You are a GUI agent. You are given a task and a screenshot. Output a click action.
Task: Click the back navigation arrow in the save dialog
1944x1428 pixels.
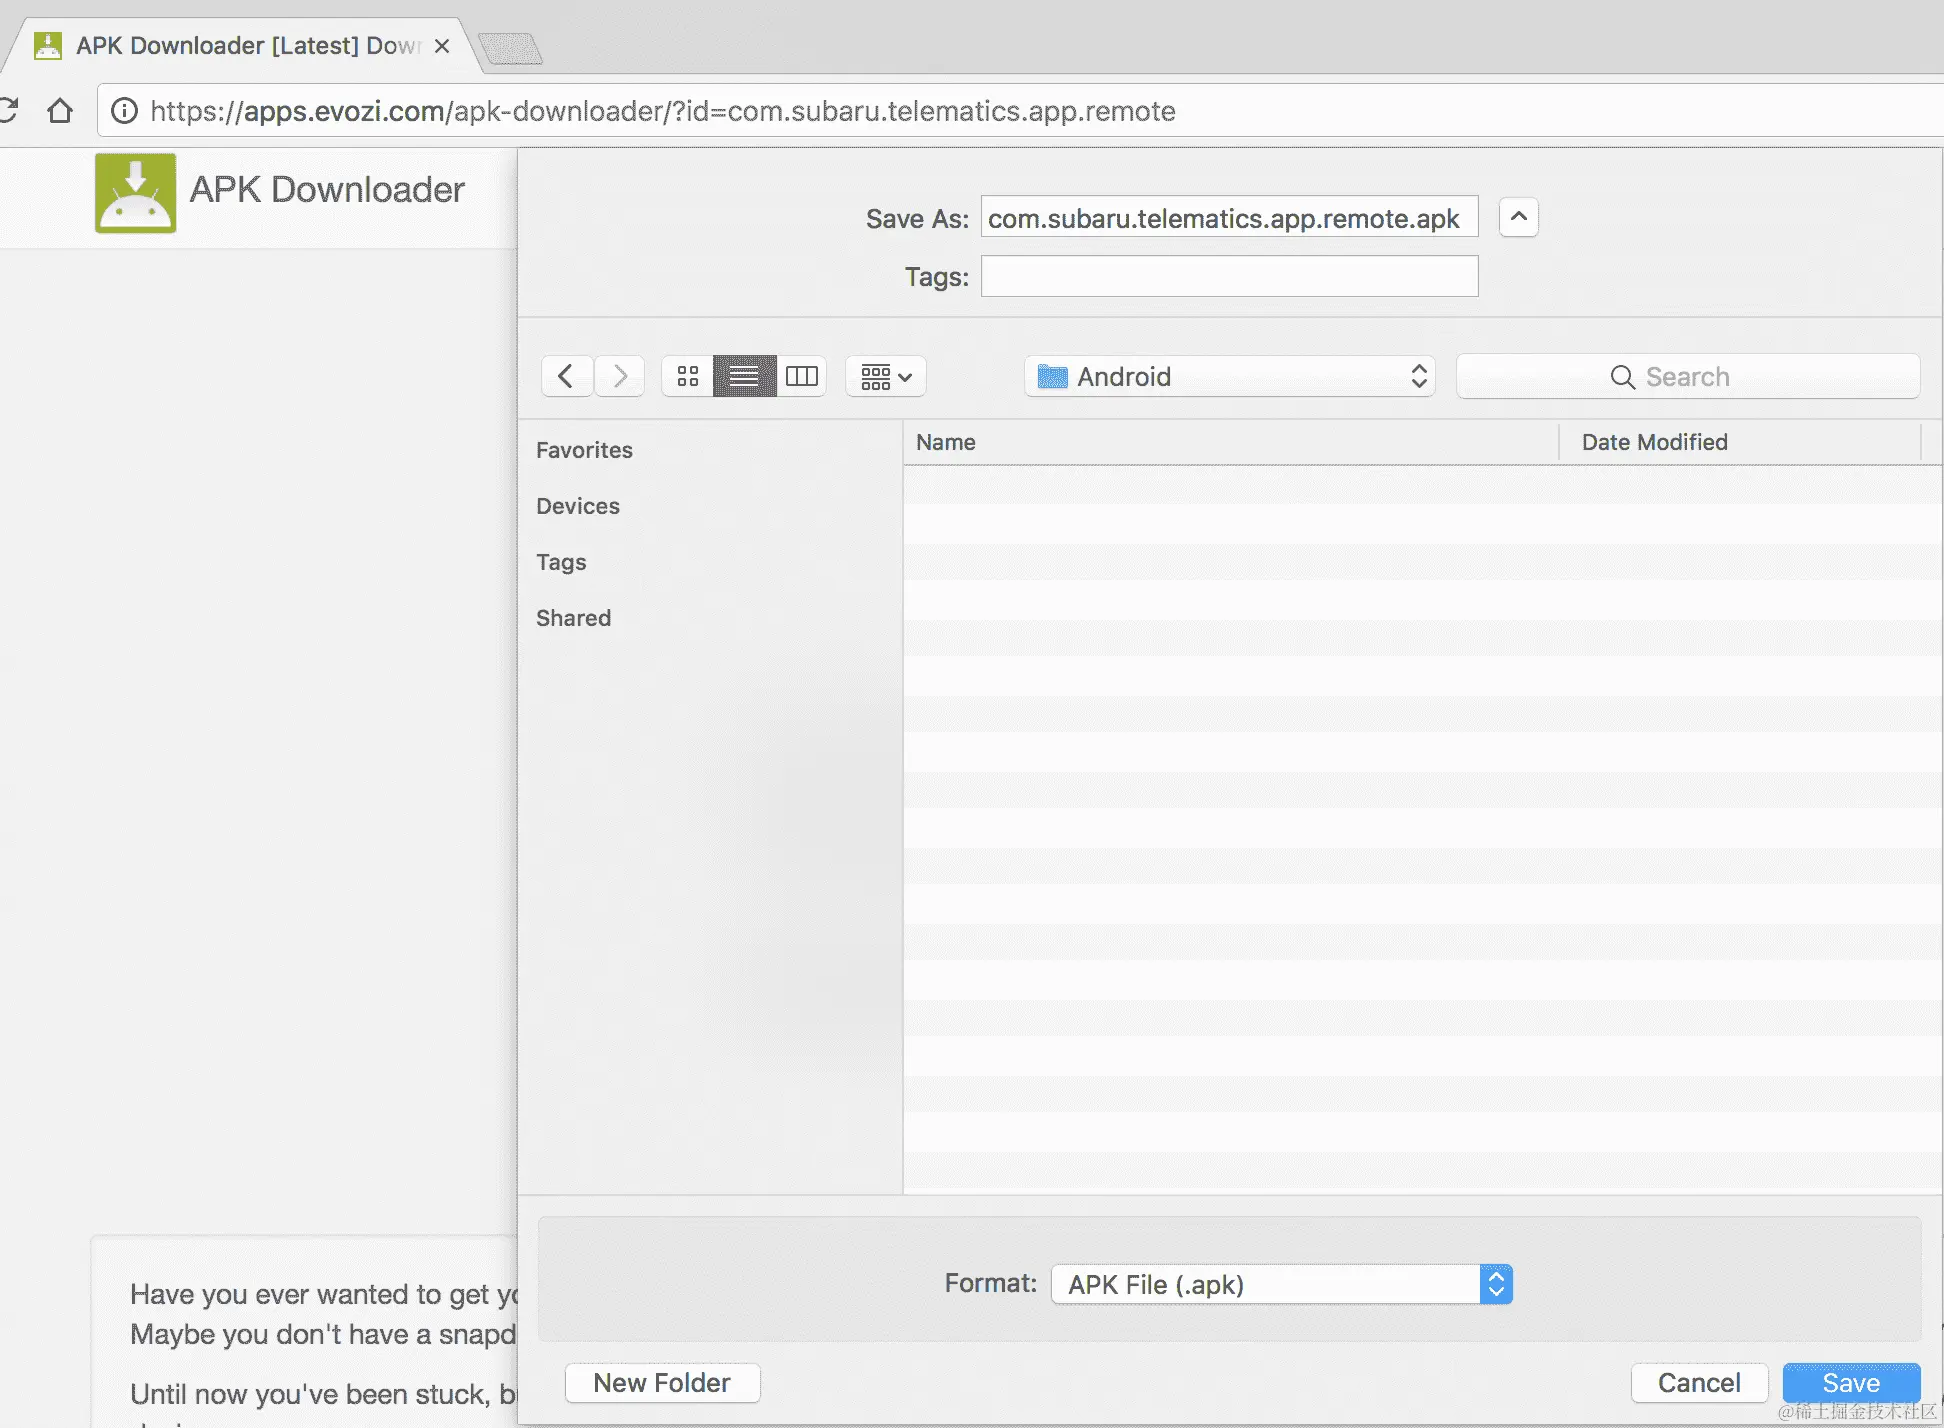pyautogui.click(x=566, y=376)
